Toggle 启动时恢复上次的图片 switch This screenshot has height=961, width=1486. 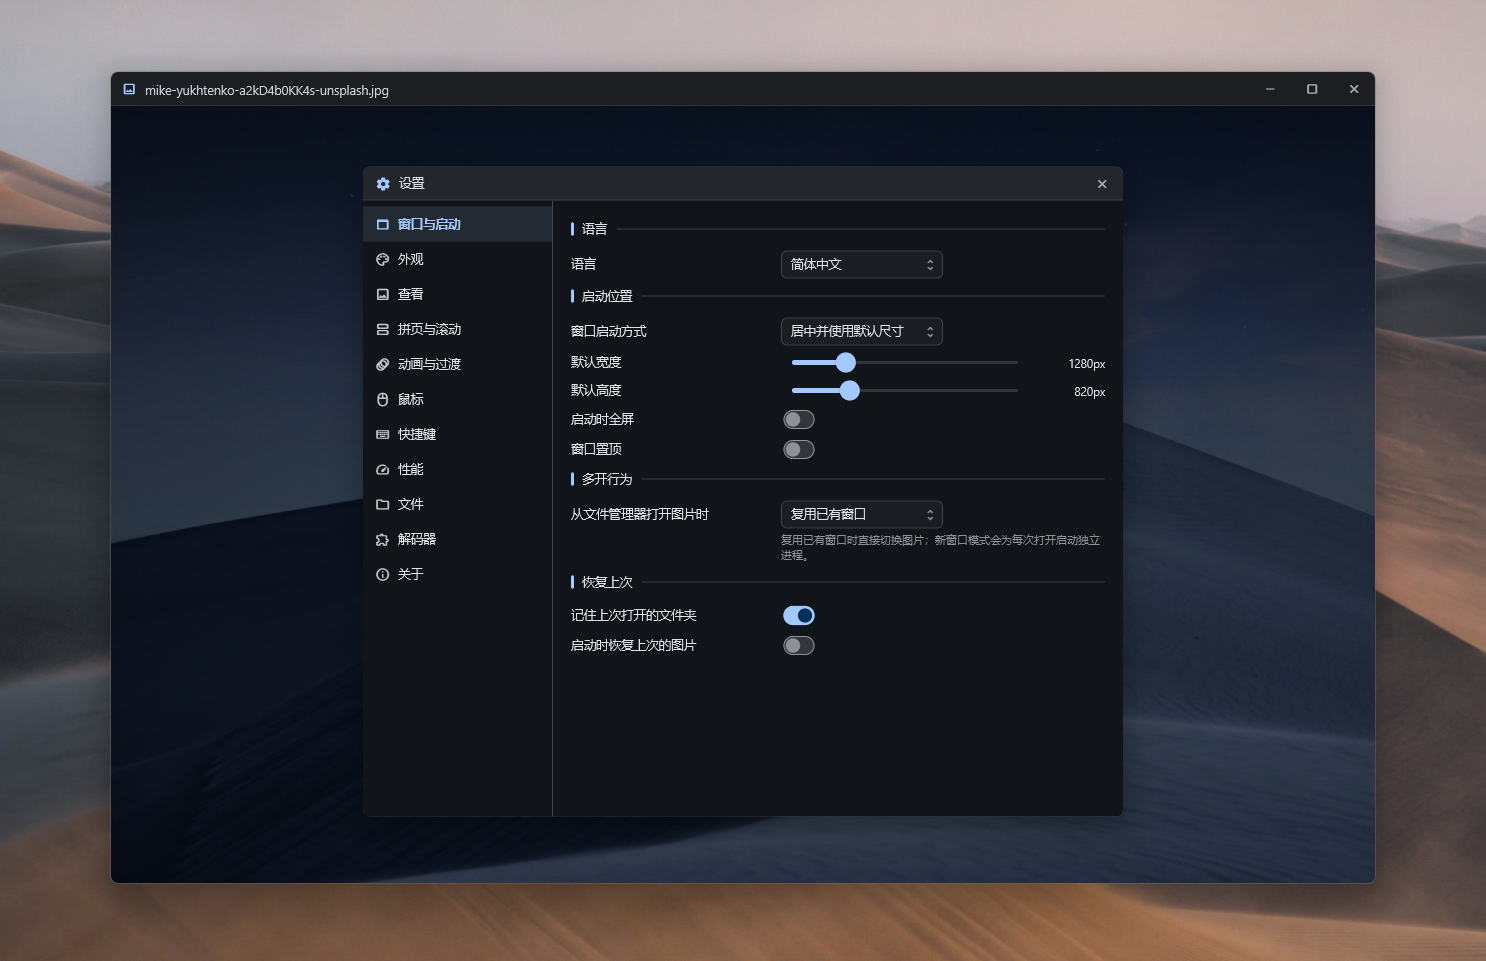coord(799,645)
